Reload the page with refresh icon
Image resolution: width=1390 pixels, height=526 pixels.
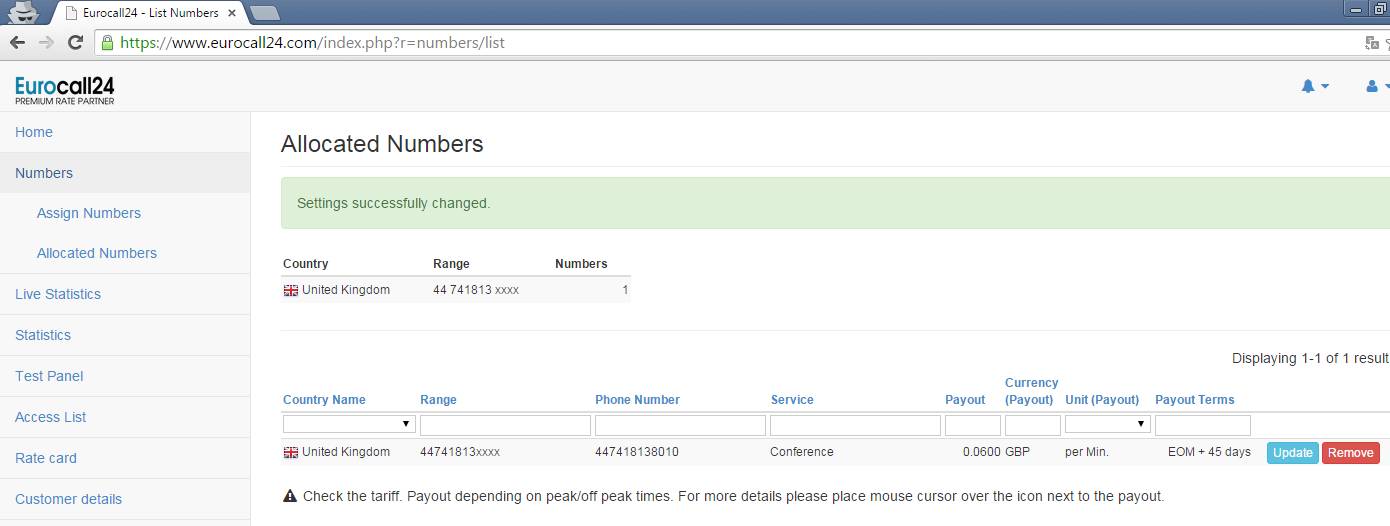(75, 43)
